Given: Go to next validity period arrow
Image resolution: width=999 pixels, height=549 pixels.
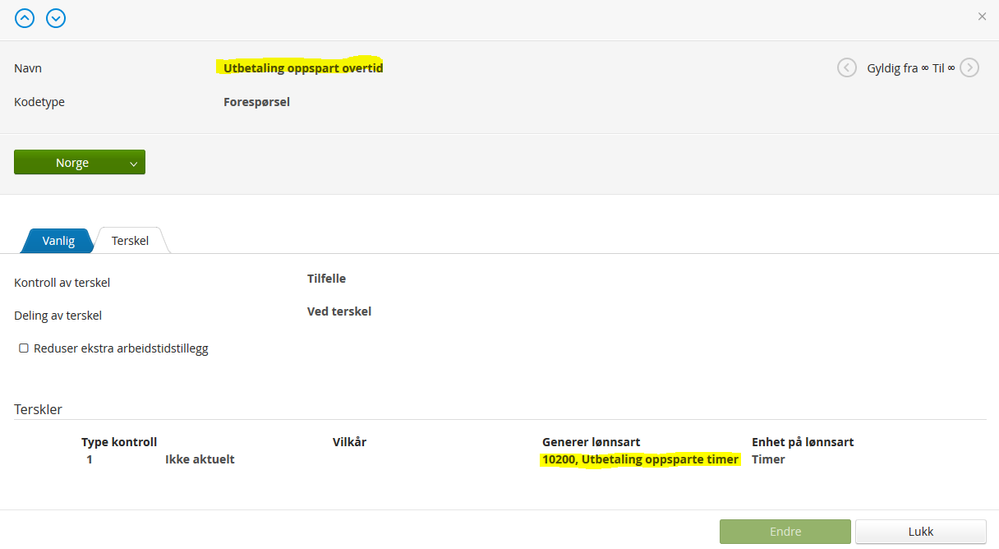Looking at the screenshot, I should 969,68.
